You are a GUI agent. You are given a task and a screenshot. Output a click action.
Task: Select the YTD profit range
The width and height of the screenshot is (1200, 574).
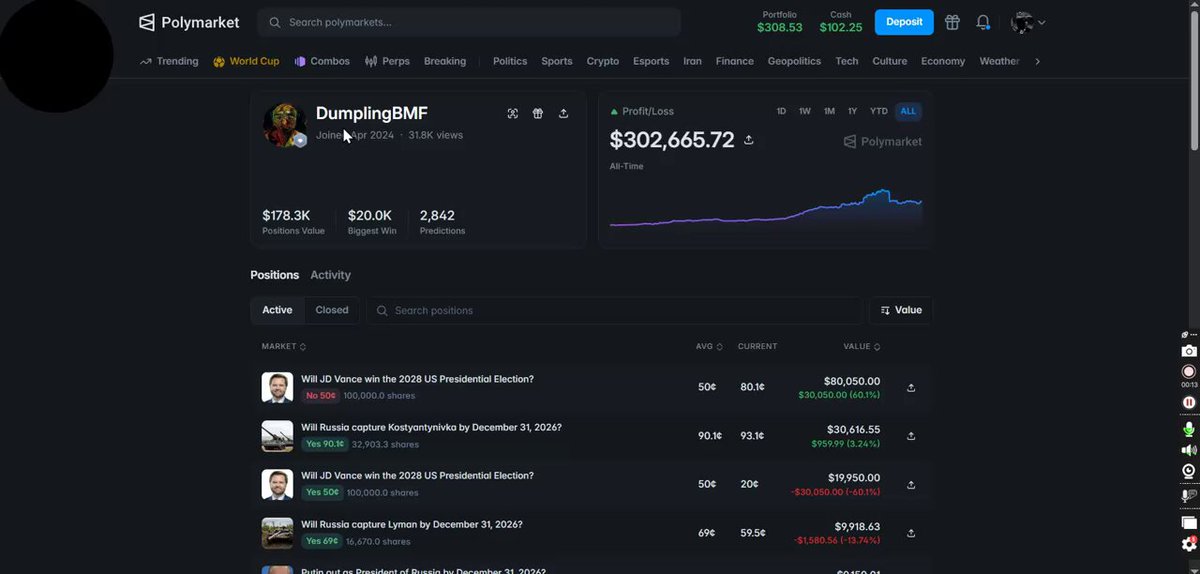879,111
